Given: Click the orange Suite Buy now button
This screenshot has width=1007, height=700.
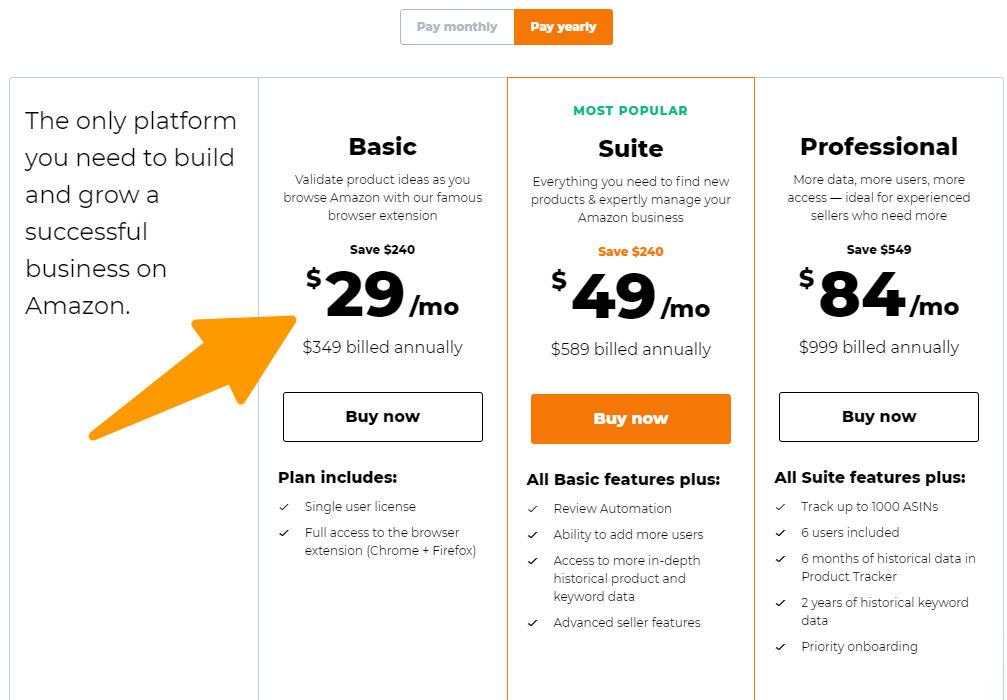Looking at the screenshot, I should point(630,419).
